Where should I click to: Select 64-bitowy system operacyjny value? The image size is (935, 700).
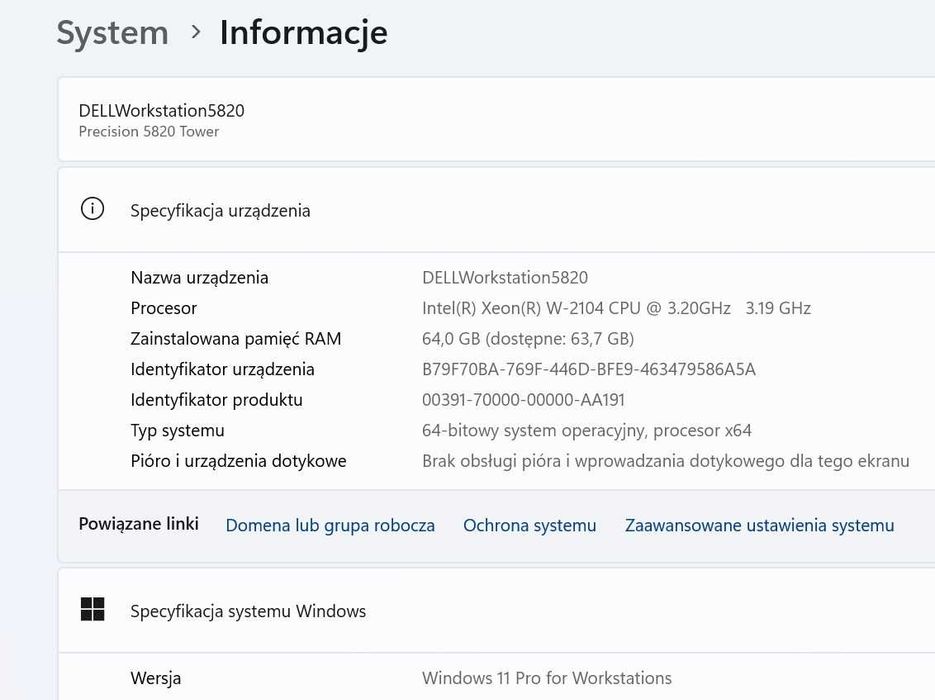pyautogui.click(x=587, y=430)
